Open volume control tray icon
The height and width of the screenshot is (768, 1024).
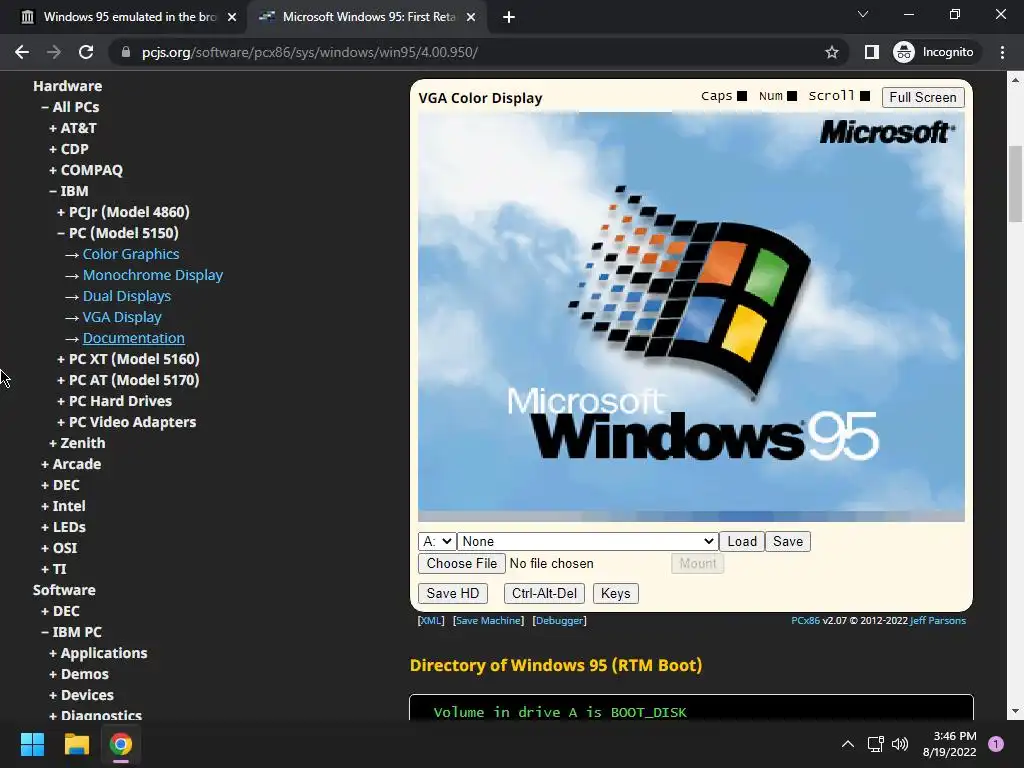pos(900,744)
